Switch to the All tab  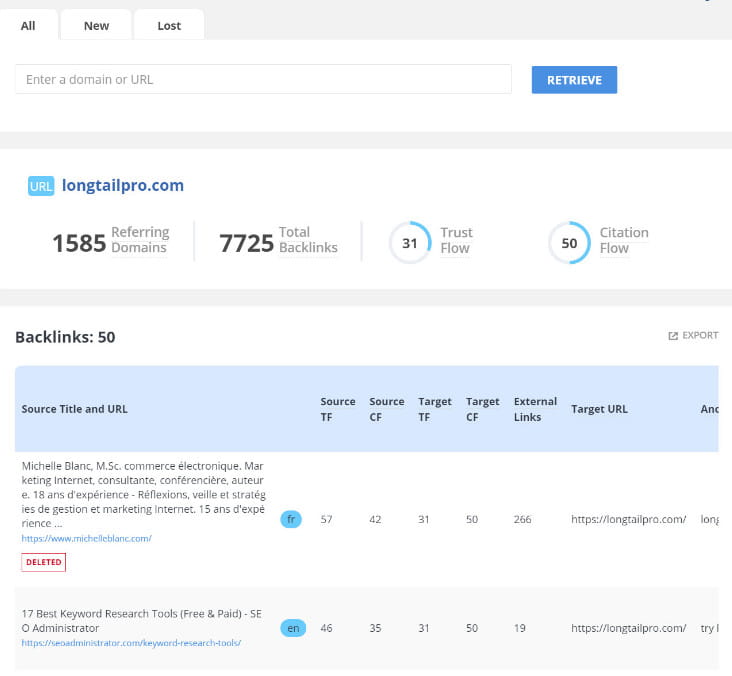[x=28, y=26]
